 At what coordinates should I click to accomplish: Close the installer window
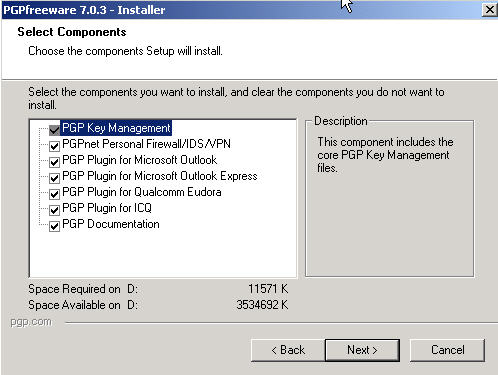[489, 10]
